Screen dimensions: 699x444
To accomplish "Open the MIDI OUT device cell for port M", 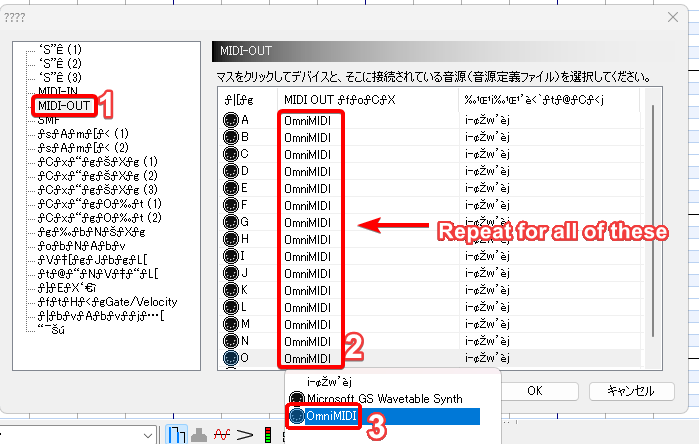I will 308,324.
